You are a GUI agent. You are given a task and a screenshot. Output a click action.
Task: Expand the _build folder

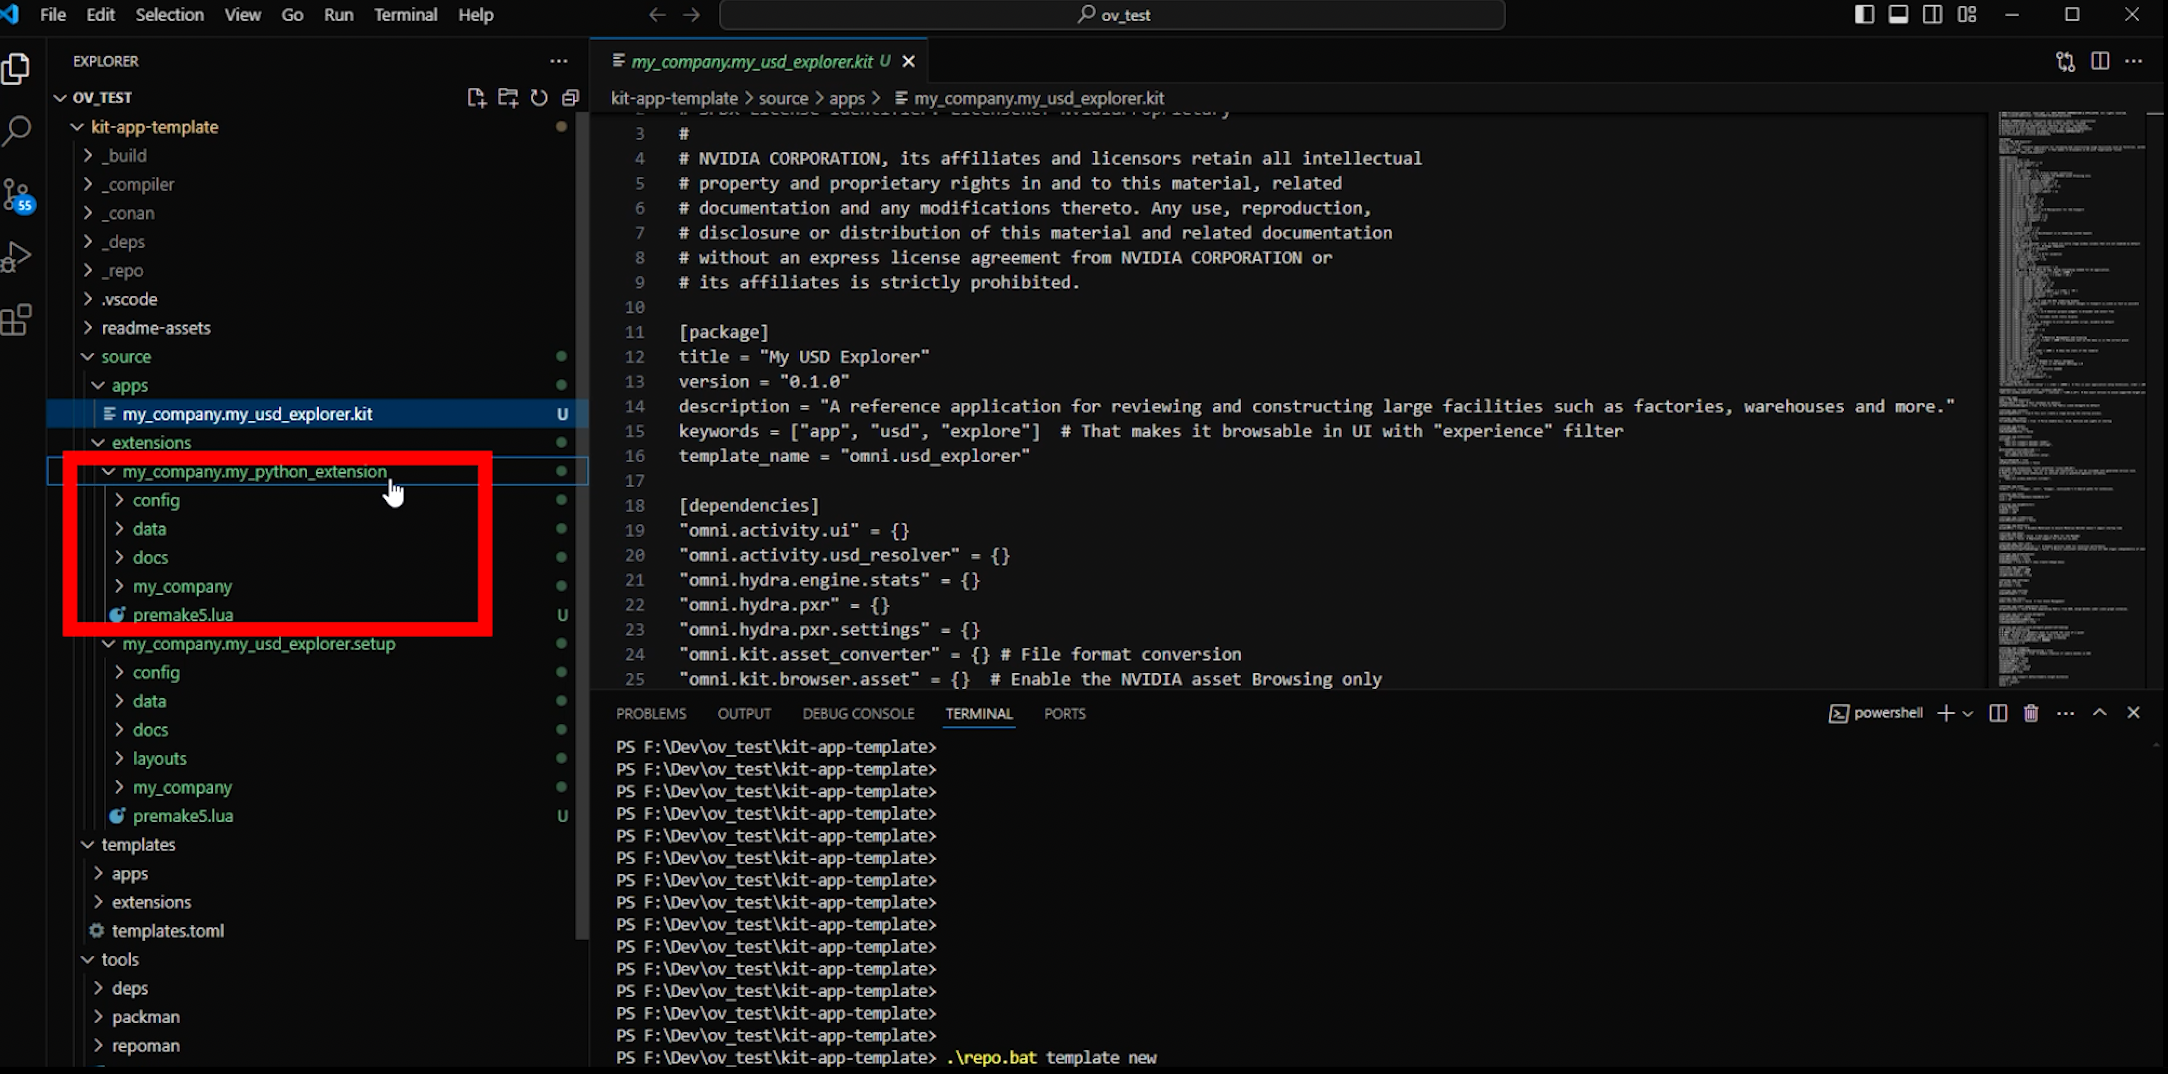[x=310, y=155]
